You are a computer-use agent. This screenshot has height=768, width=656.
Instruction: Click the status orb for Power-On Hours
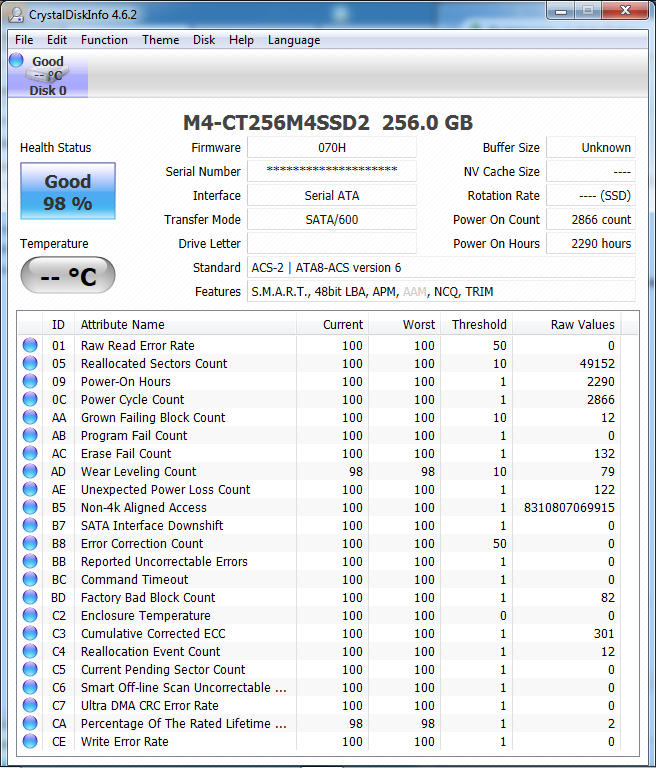tap(30, 382)
